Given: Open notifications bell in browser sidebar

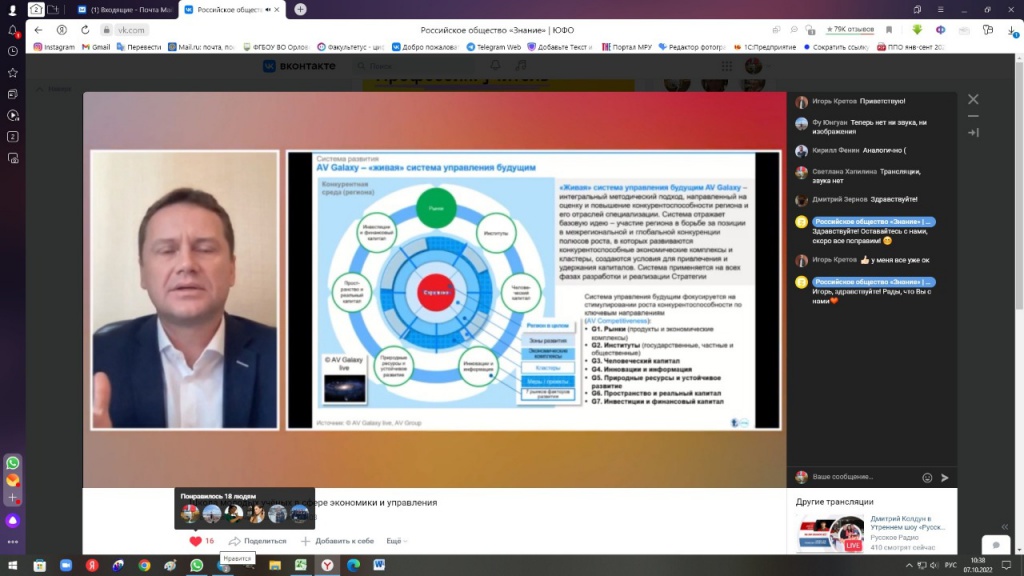Looking at the screenshot, I should coord(12,30).
